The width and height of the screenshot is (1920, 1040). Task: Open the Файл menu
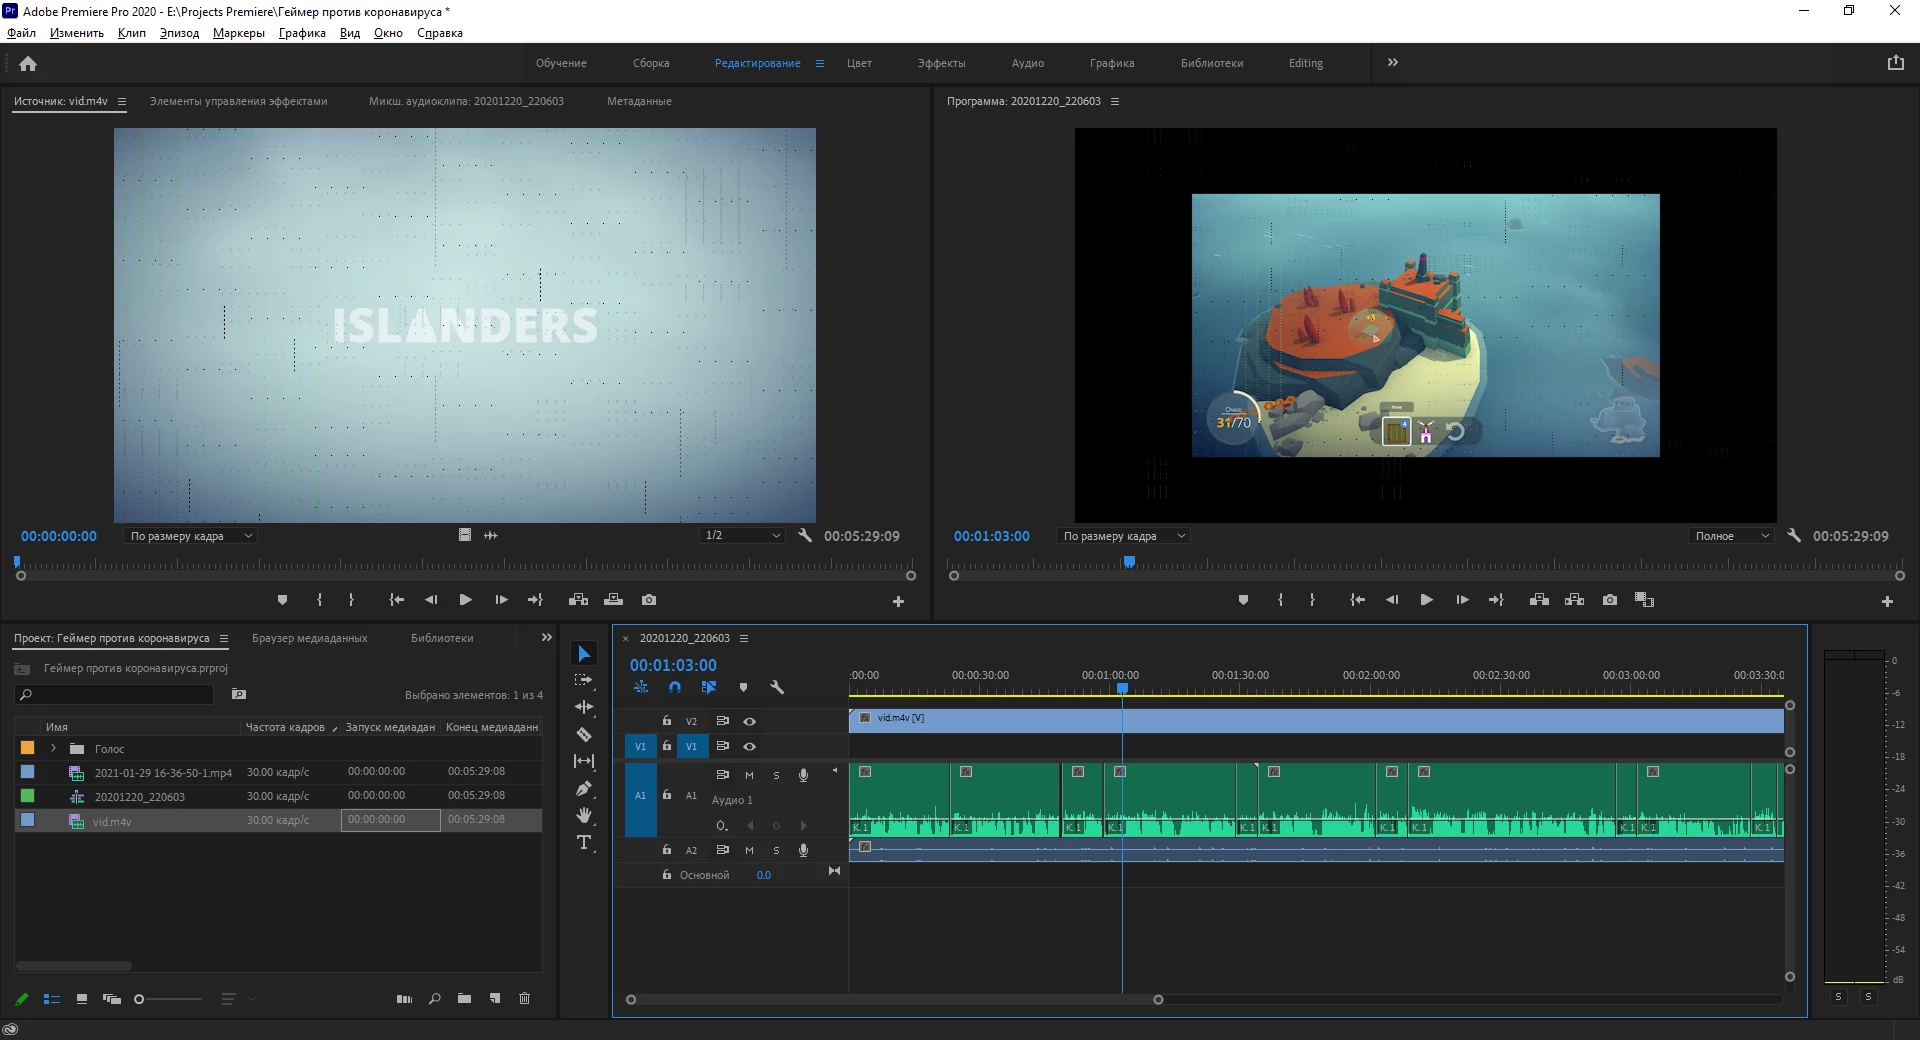coord(21,33)
